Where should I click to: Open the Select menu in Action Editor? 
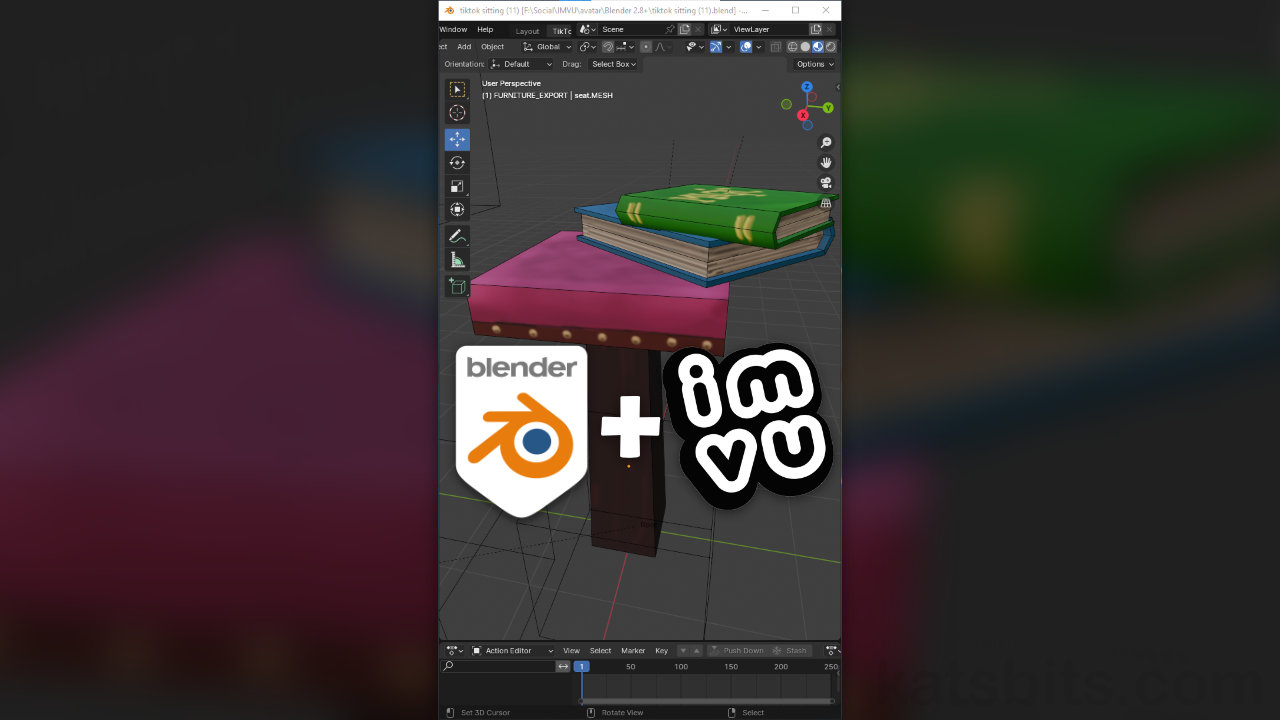point(600,651)
